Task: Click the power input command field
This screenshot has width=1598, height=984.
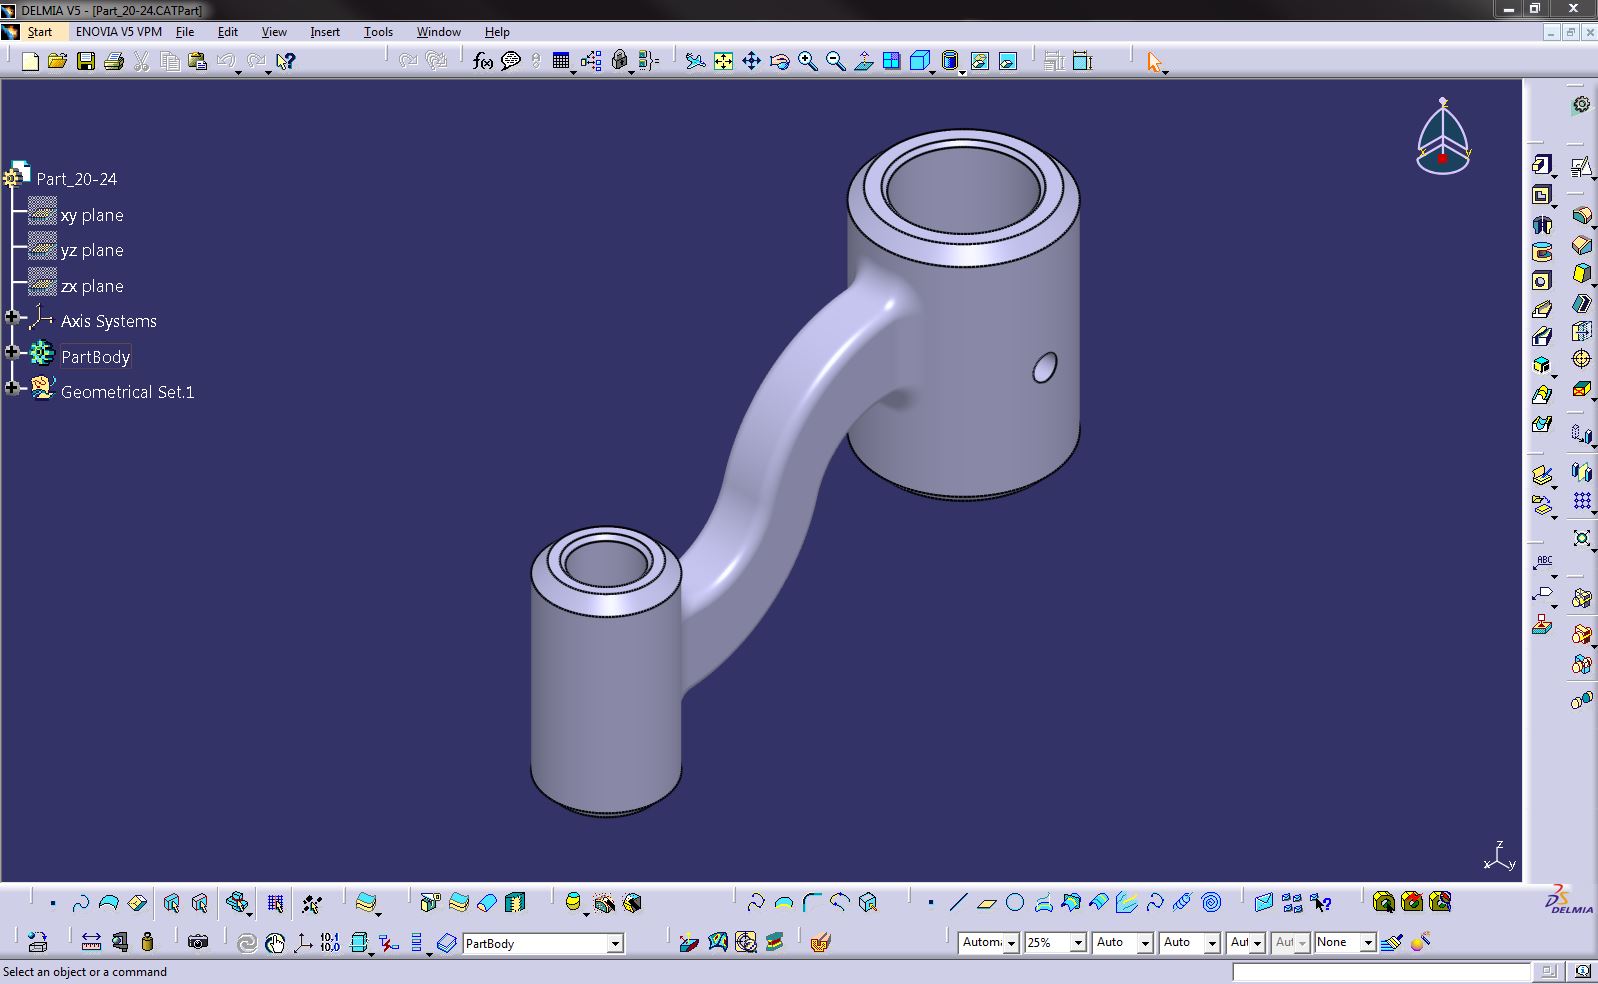Action: pos(1381,971)
